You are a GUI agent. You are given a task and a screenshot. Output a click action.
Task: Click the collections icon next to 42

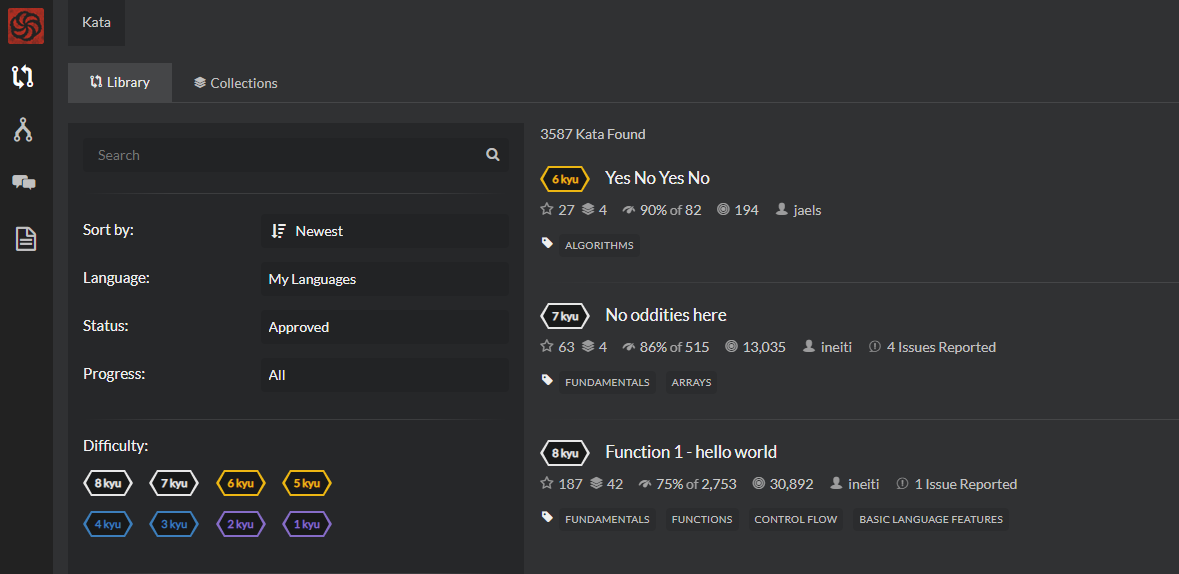point(596,484)
